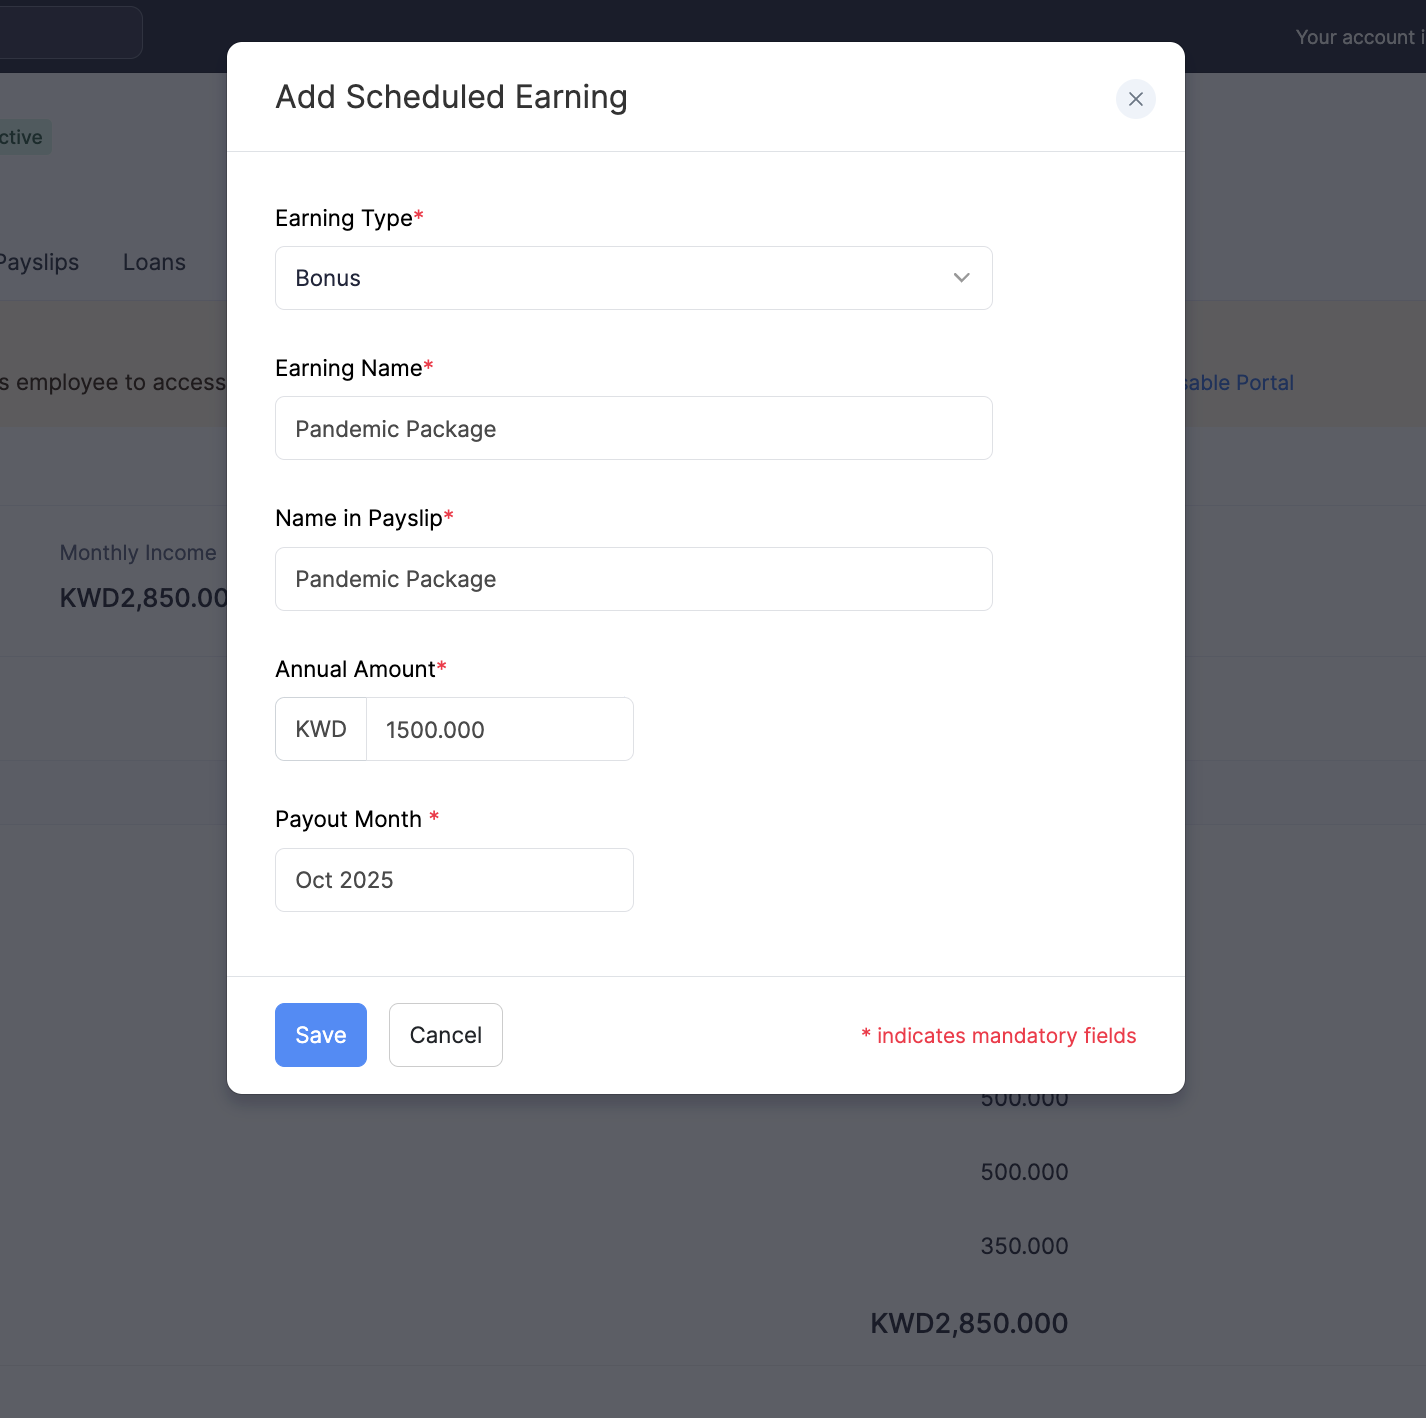1426x1418 pixels.
Task: Edit the Annual Amount value 1500.000
Action: tap(498, 729)
